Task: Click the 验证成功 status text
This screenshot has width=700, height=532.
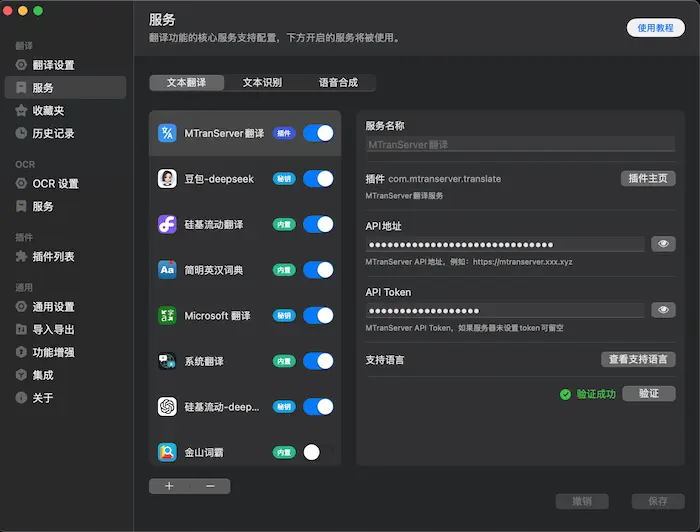Action: pyautogui.click(x=596, y=394)
